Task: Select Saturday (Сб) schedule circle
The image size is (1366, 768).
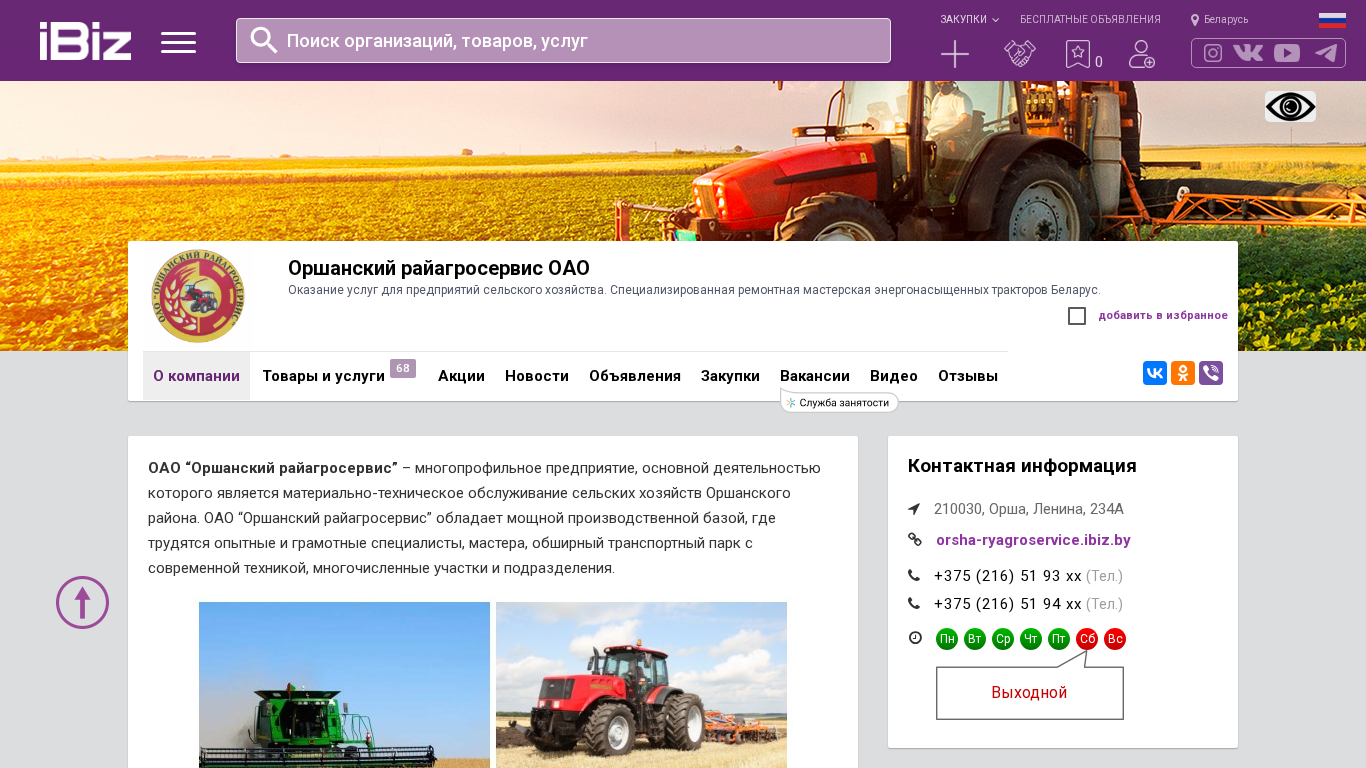Action: (x=1087, y=639)
